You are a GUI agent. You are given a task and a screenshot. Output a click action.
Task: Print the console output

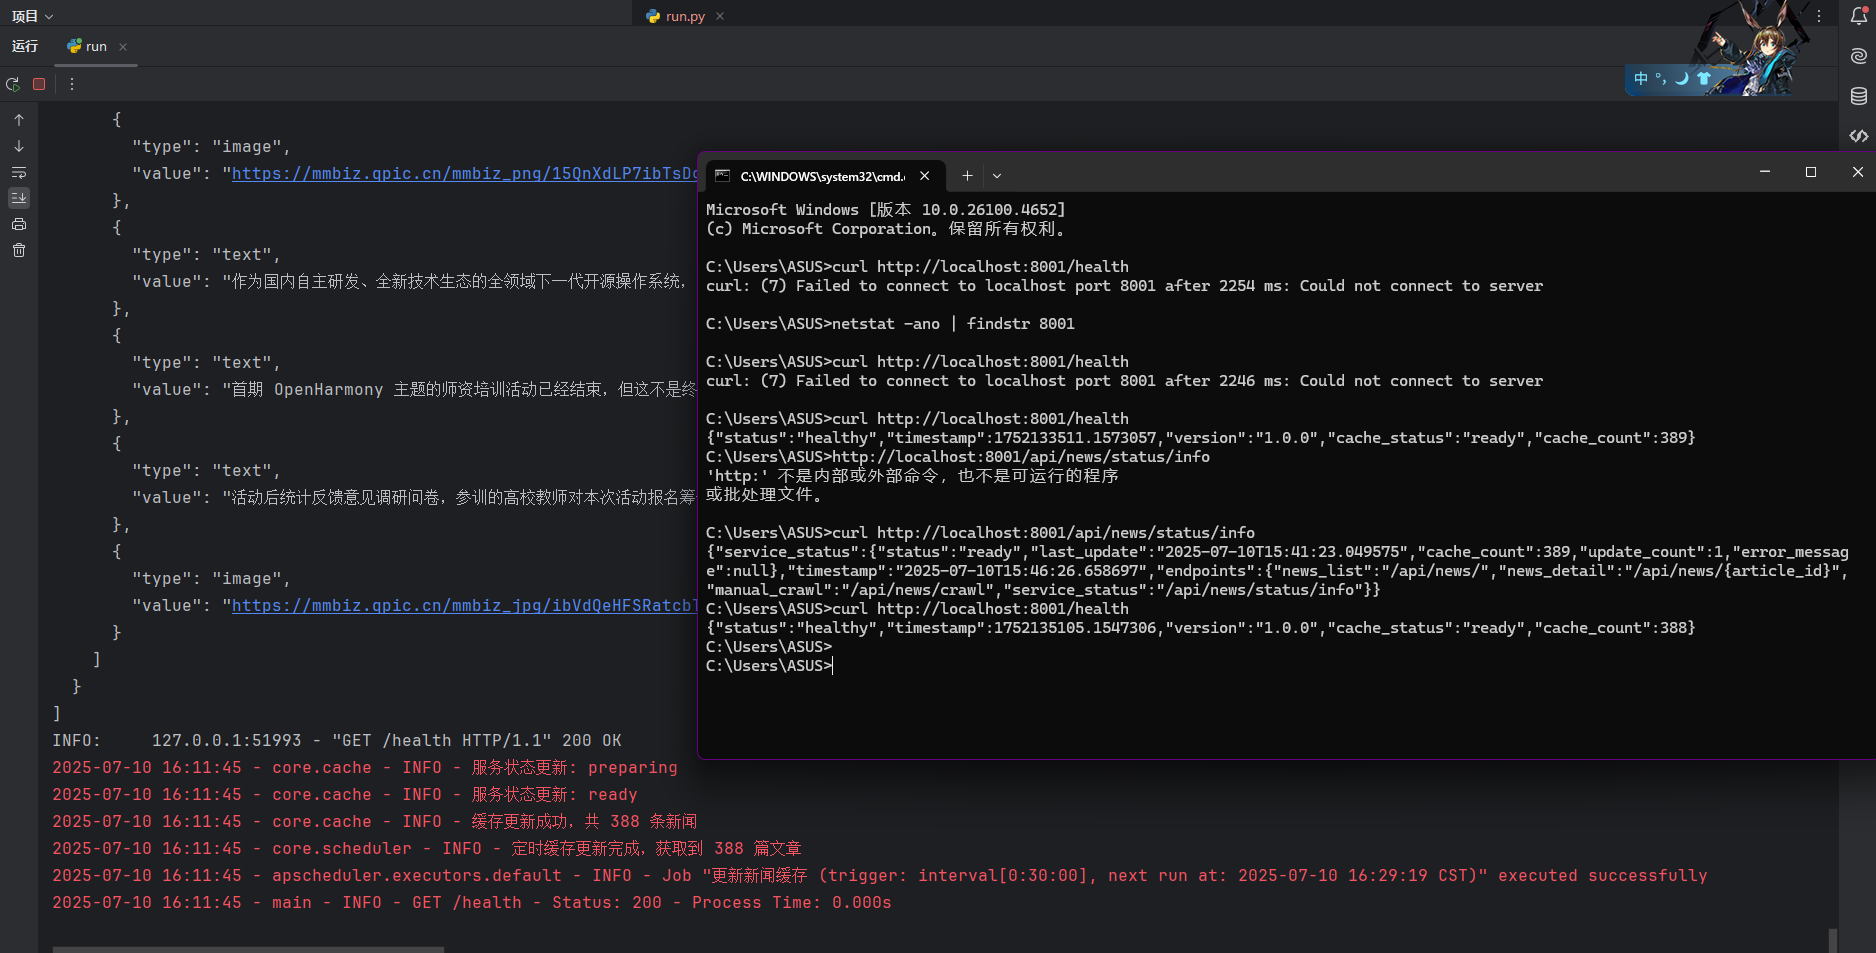click(19, 224)
